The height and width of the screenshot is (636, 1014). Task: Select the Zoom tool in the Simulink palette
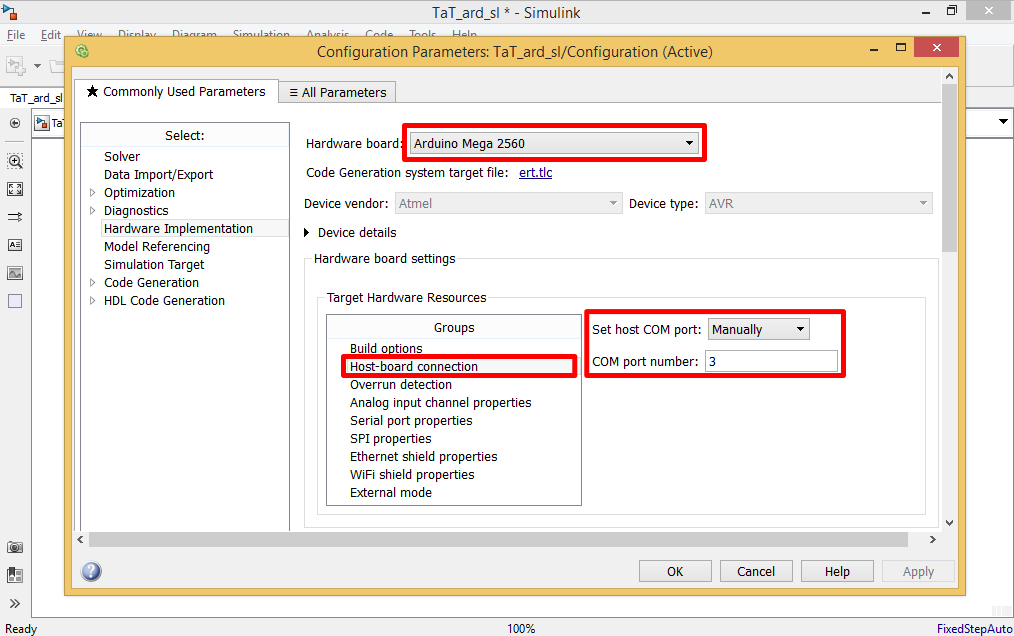15,161
